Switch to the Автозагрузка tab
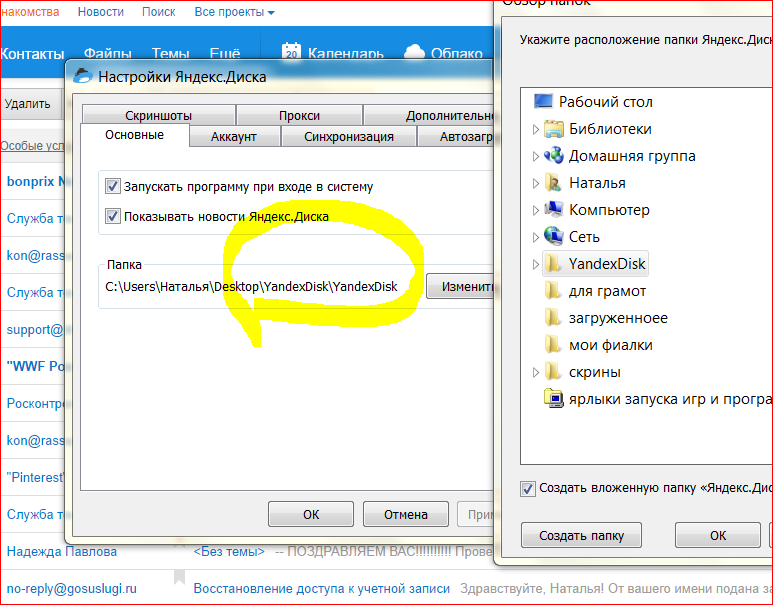This screenshot has width=773, height=605. [x=456, y=137]
